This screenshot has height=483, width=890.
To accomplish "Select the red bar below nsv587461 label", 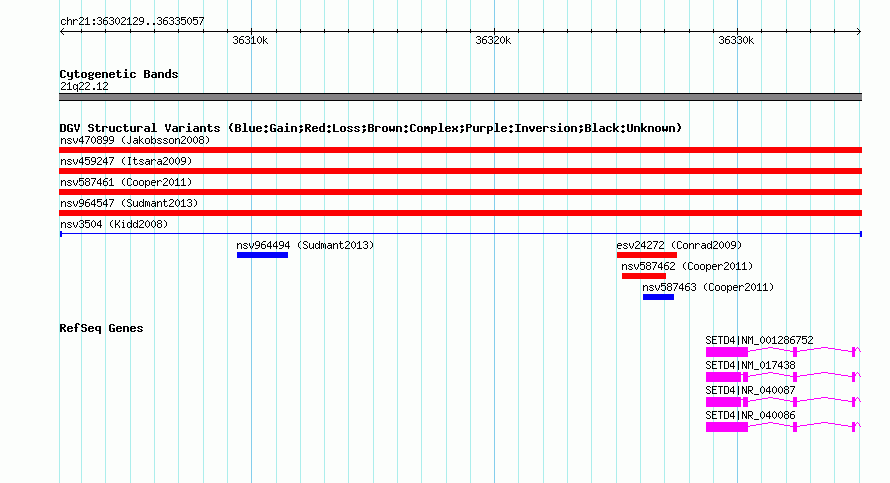I will [460, 192].
